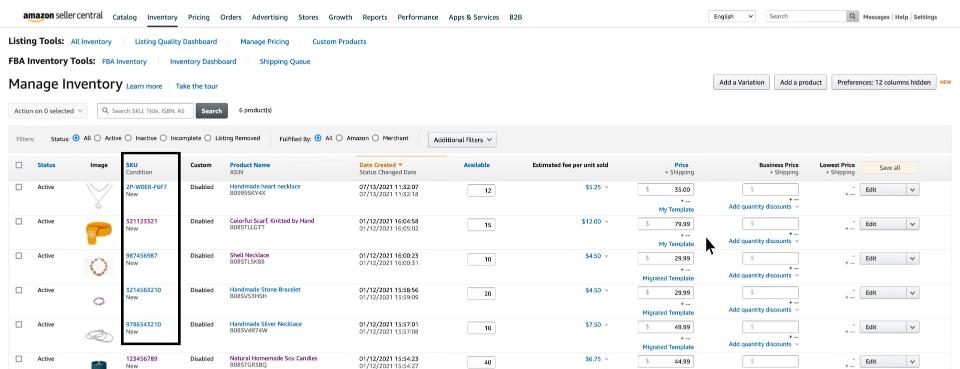The height and width of the screenshot is (369, 960).
Task: Click the Edit button for Stone Bracelet row
Action: (883, 293)
